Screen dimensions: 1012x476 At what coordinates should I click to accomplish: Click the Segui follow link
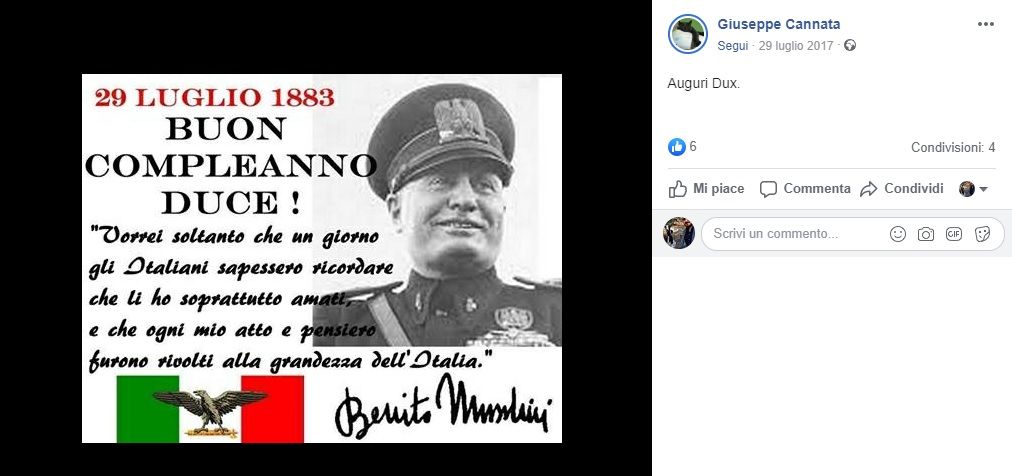point(733,46)
